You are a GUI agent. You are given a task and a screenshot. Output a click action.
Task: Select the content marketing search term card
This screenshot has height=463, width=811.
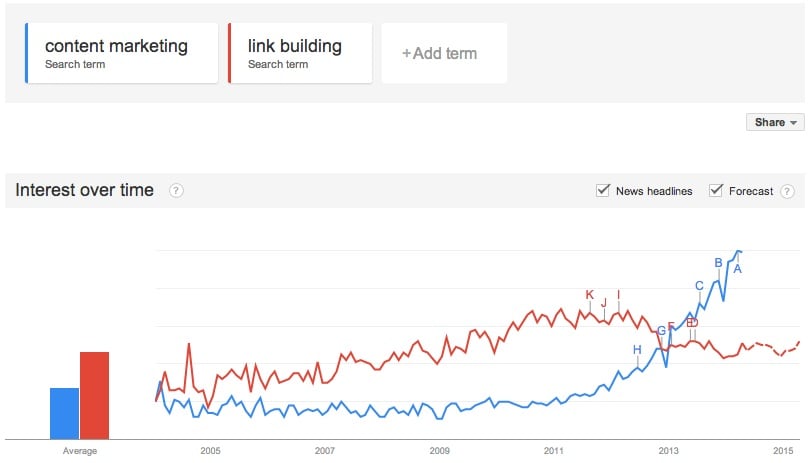point(122,53)
